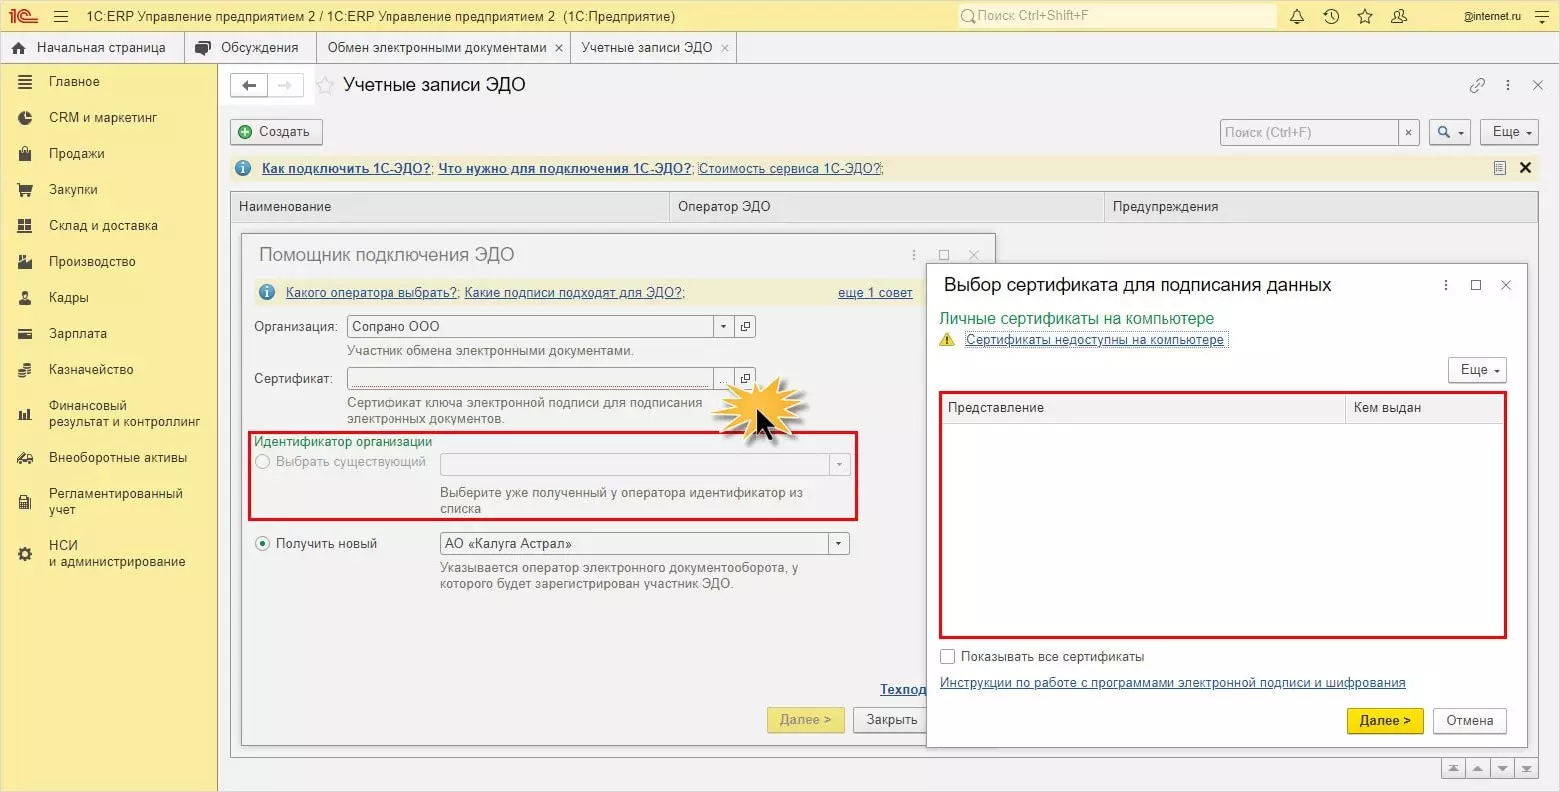Expand the АО «Калуга Астрал» operator dropdown
Image resolution: width=1560 pixels, height=792 pixels.
(839, 544)
